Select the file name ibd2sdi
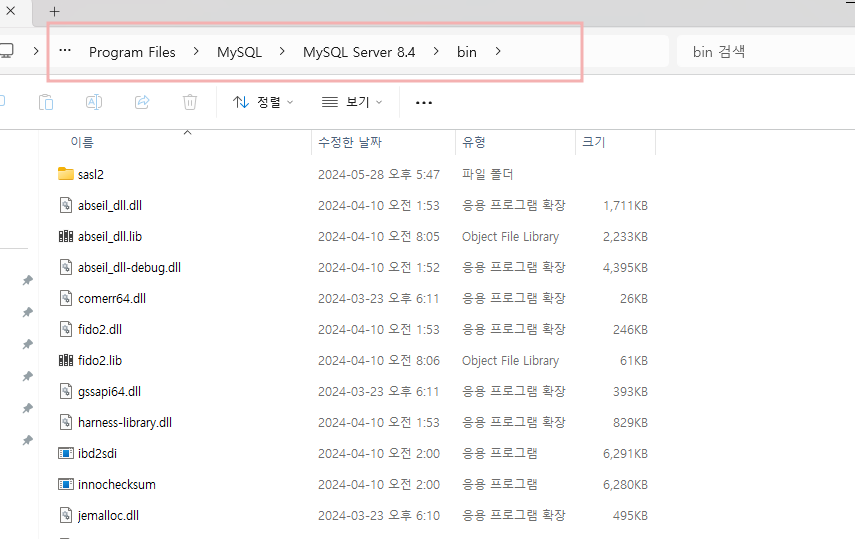Viewport: 855px width, 539px height. (97, 453)
